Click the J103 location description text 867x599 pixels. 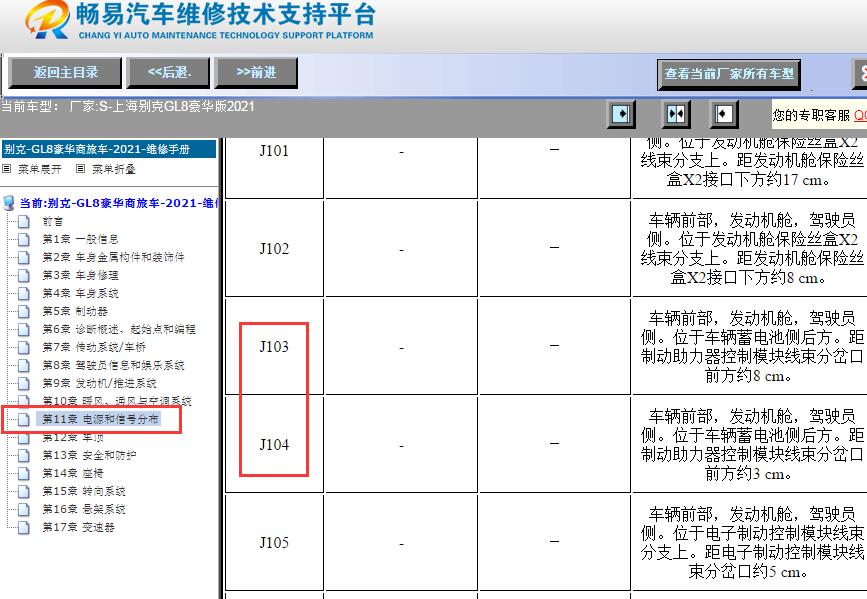click(752, 347)
